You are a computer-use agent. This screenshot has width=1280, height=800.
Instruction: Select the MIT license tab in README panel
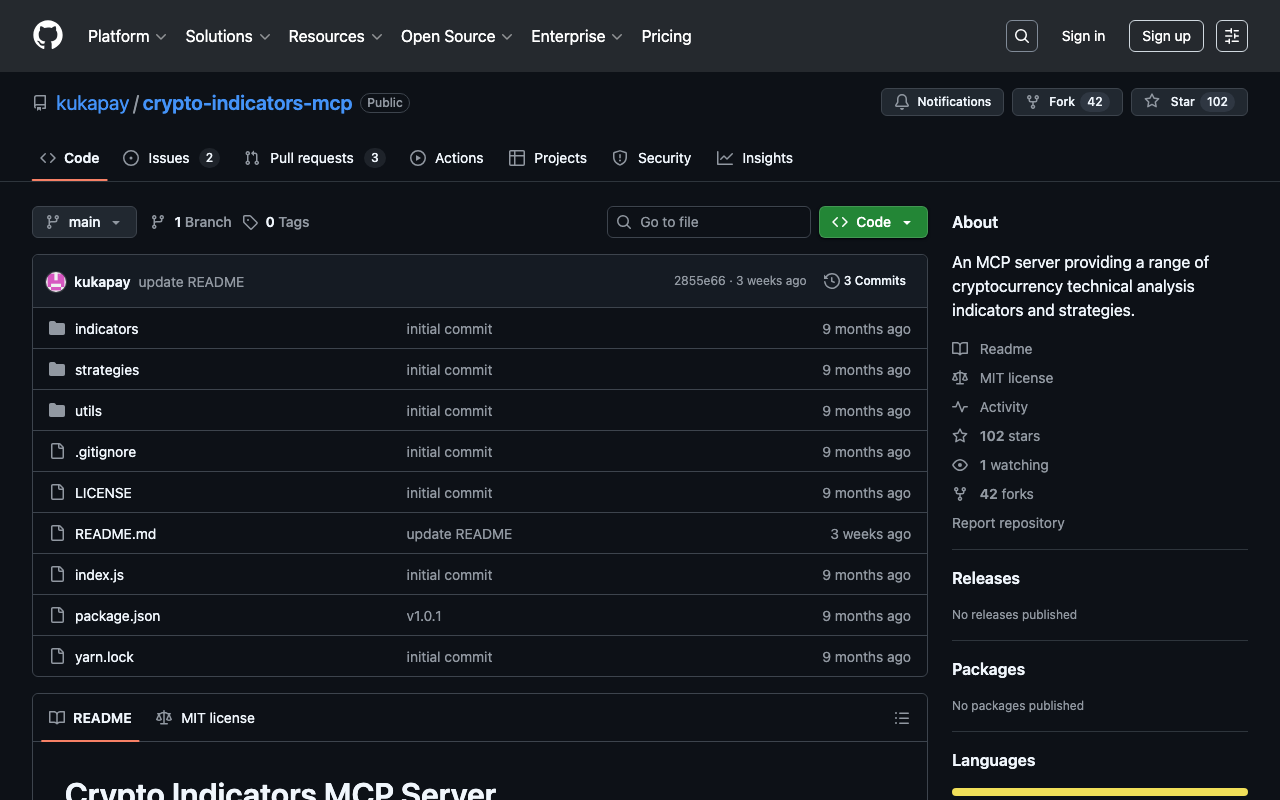coord(206,718)
